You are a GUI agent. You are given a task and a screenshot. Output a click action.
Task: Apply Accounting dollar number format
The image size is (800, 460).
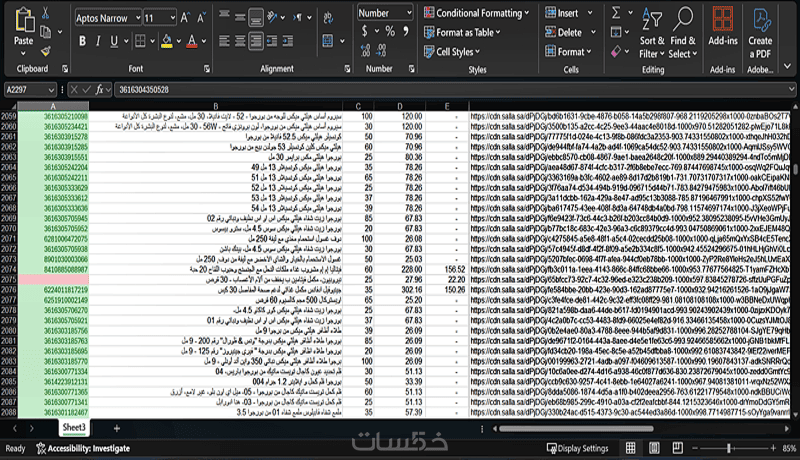click(x=364, y=31)
